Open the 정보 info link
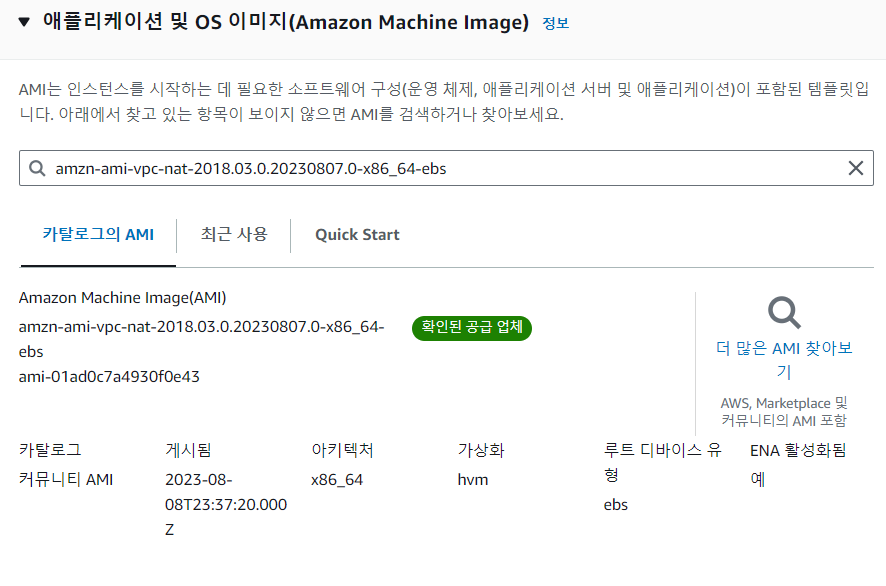 tap(555, 23)
